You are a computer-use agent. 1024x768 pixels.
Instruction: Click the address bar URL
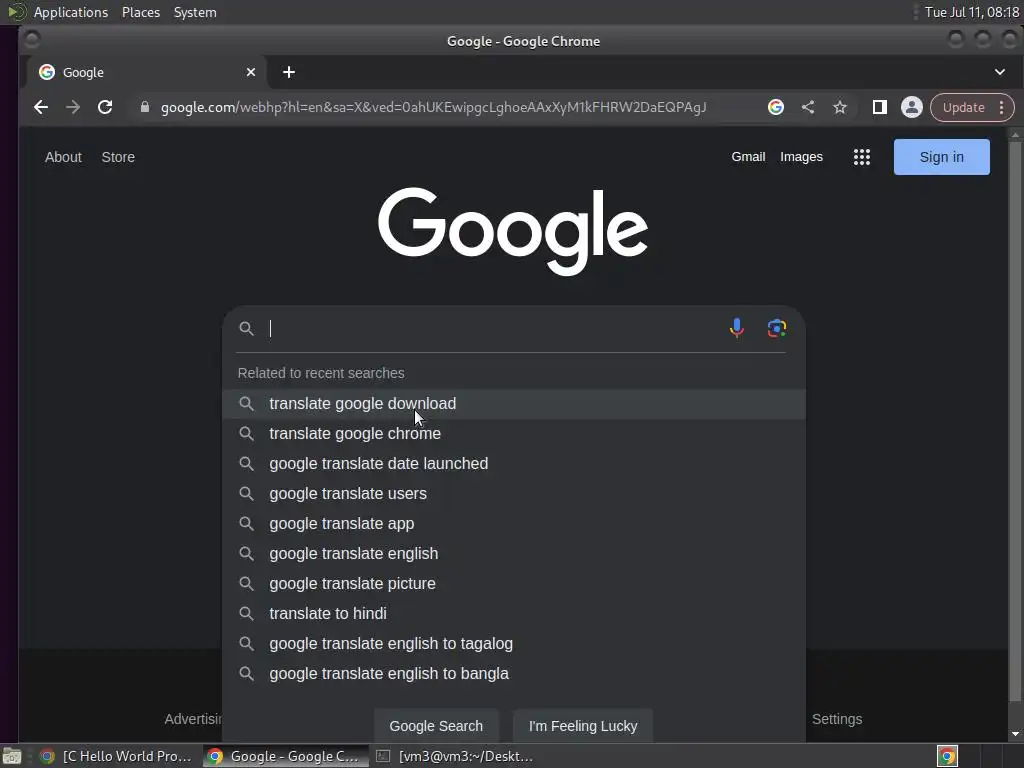click(434, 107)
